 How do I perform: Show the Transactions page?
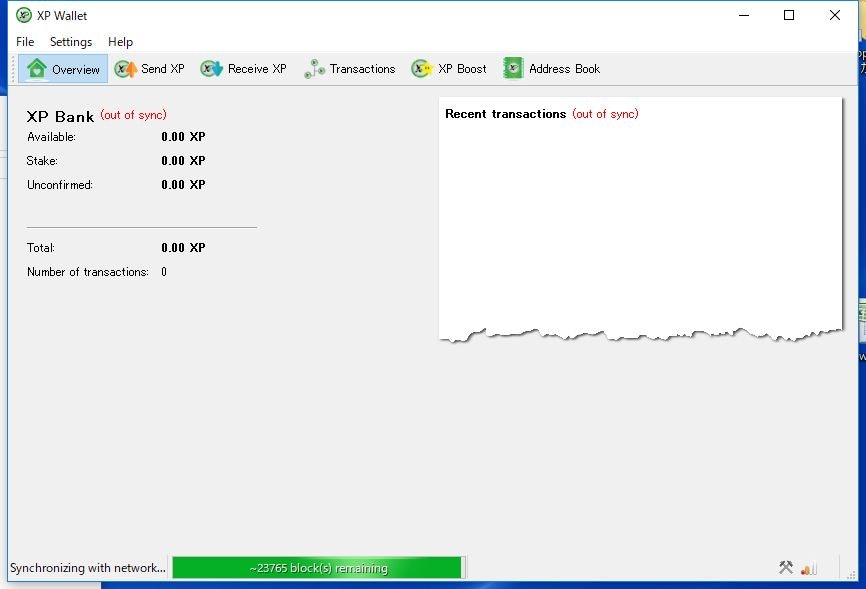350,69
